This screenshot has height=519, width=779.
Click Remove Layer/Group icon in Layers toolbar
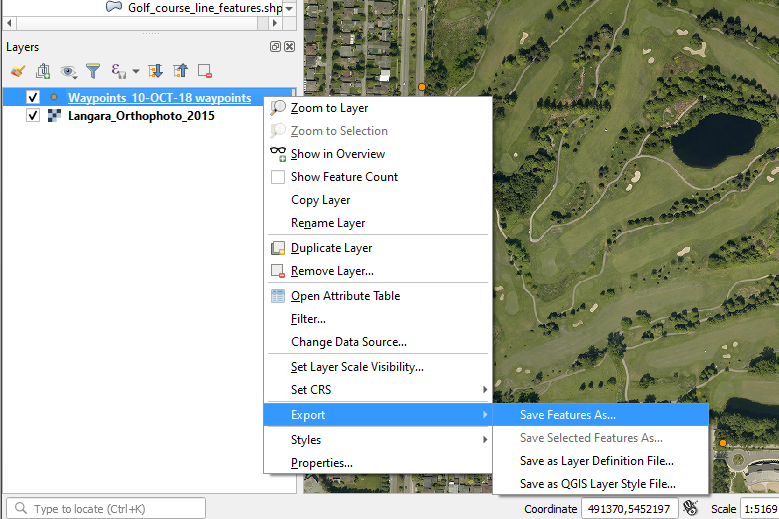[205, 71]
